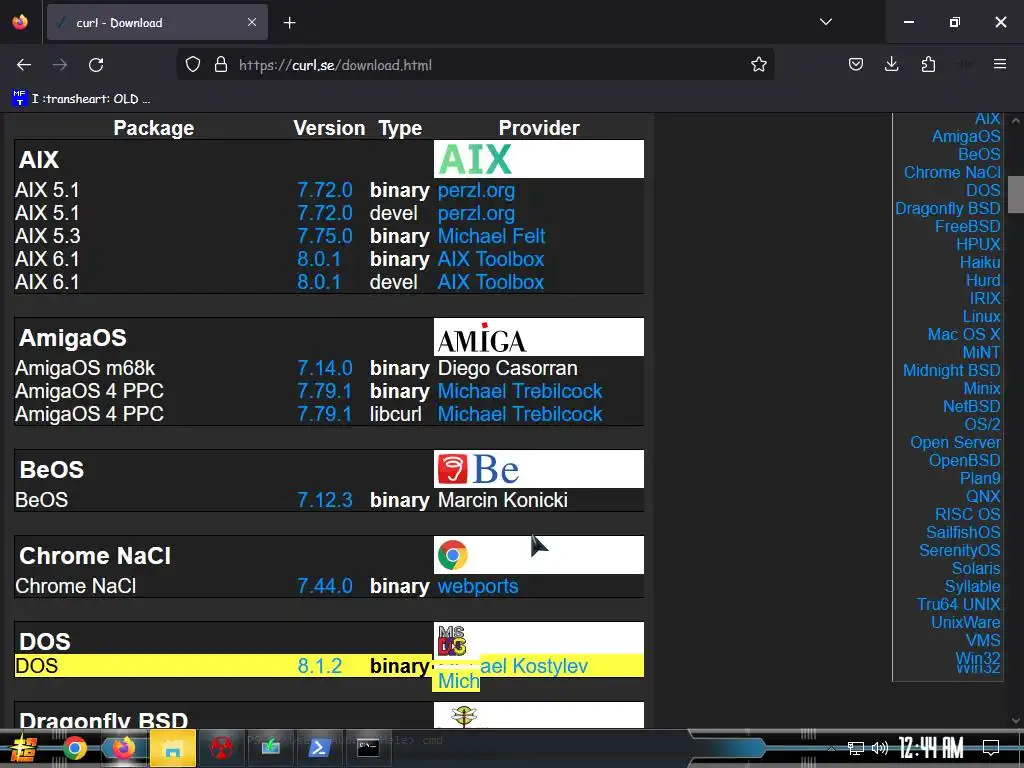Click the page vertical scrollbar thumb
The image size is (1024, 768).
point(1015,195)
